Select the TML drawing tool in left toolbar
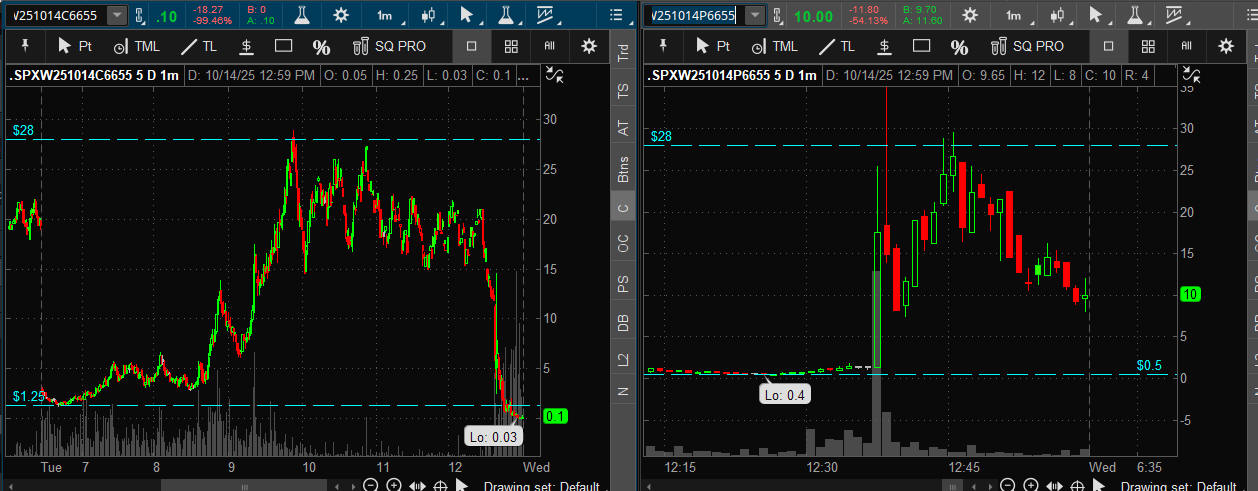This screenshot has width=1258, height=491. 136,46
